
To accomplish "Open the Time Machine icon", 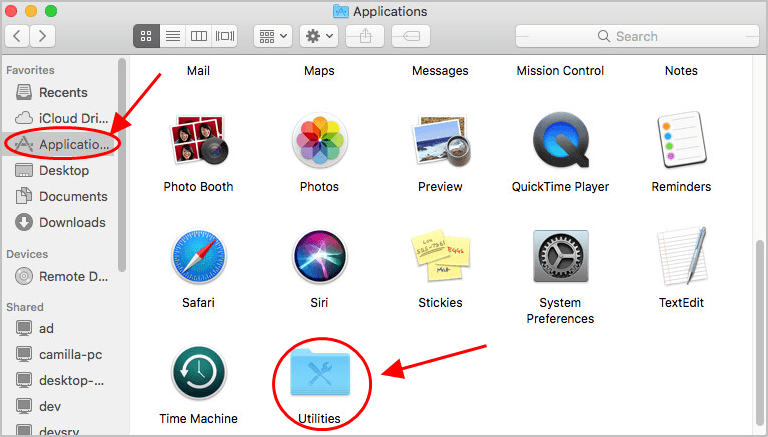I will pyautogui.click(x=198, y=373).
